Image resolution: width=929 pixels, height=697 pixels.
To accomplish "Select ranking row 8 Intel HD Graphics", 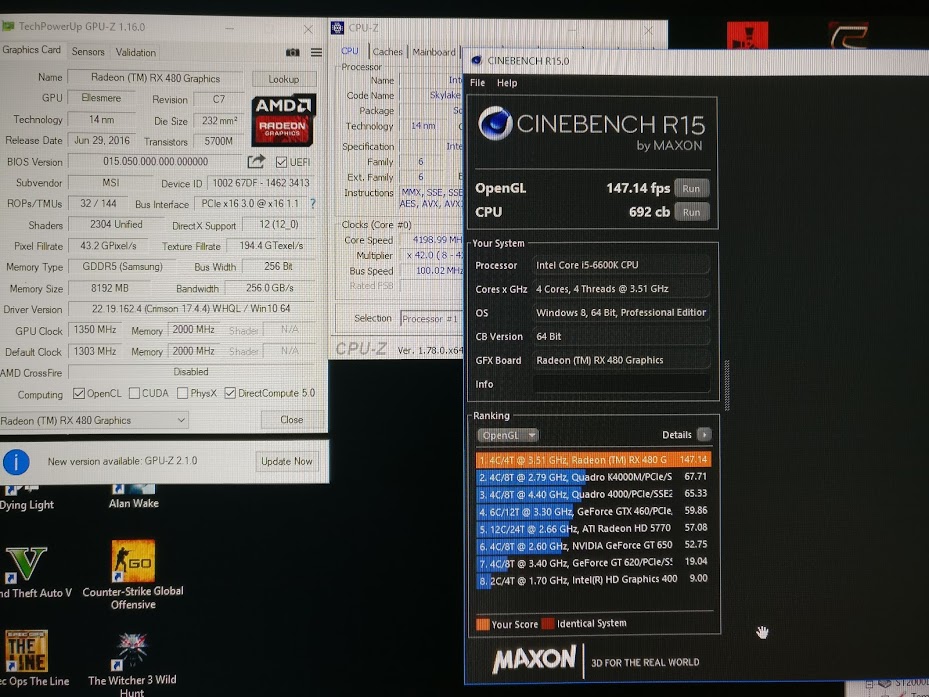I will pyautogui.click(x=593, y=579).
